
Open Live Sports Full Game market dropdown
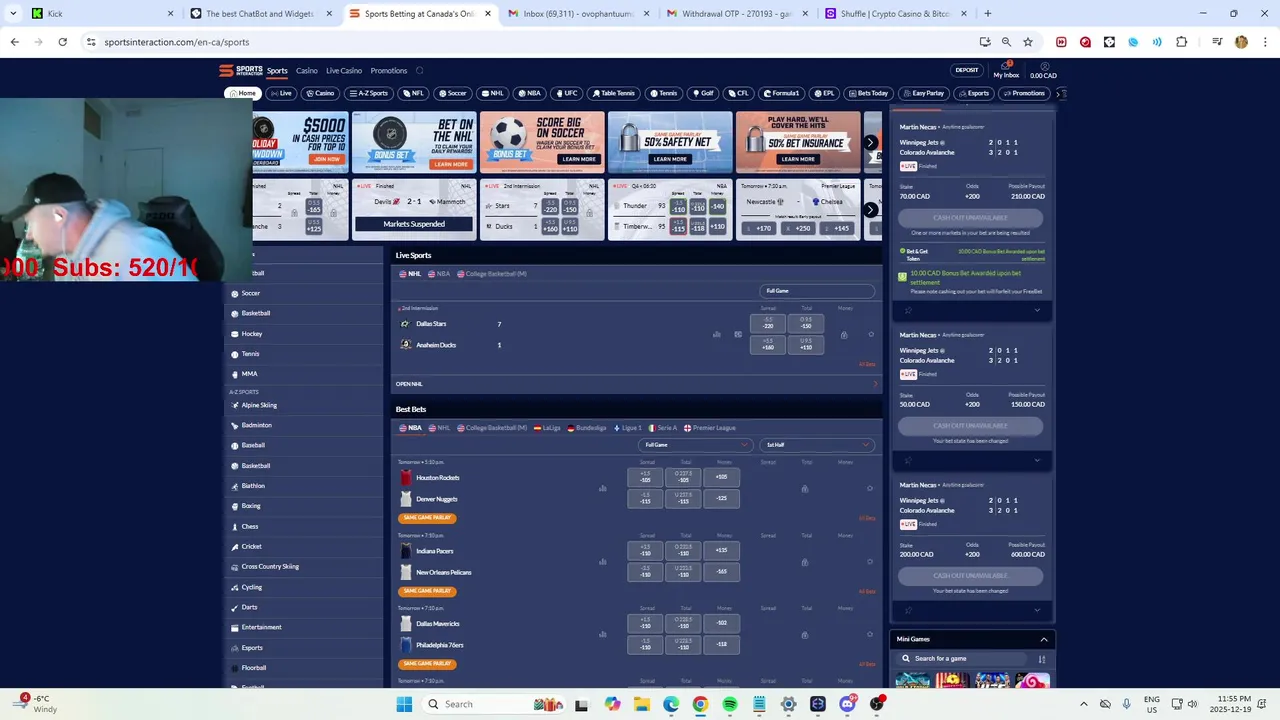(x=818, y=291)
